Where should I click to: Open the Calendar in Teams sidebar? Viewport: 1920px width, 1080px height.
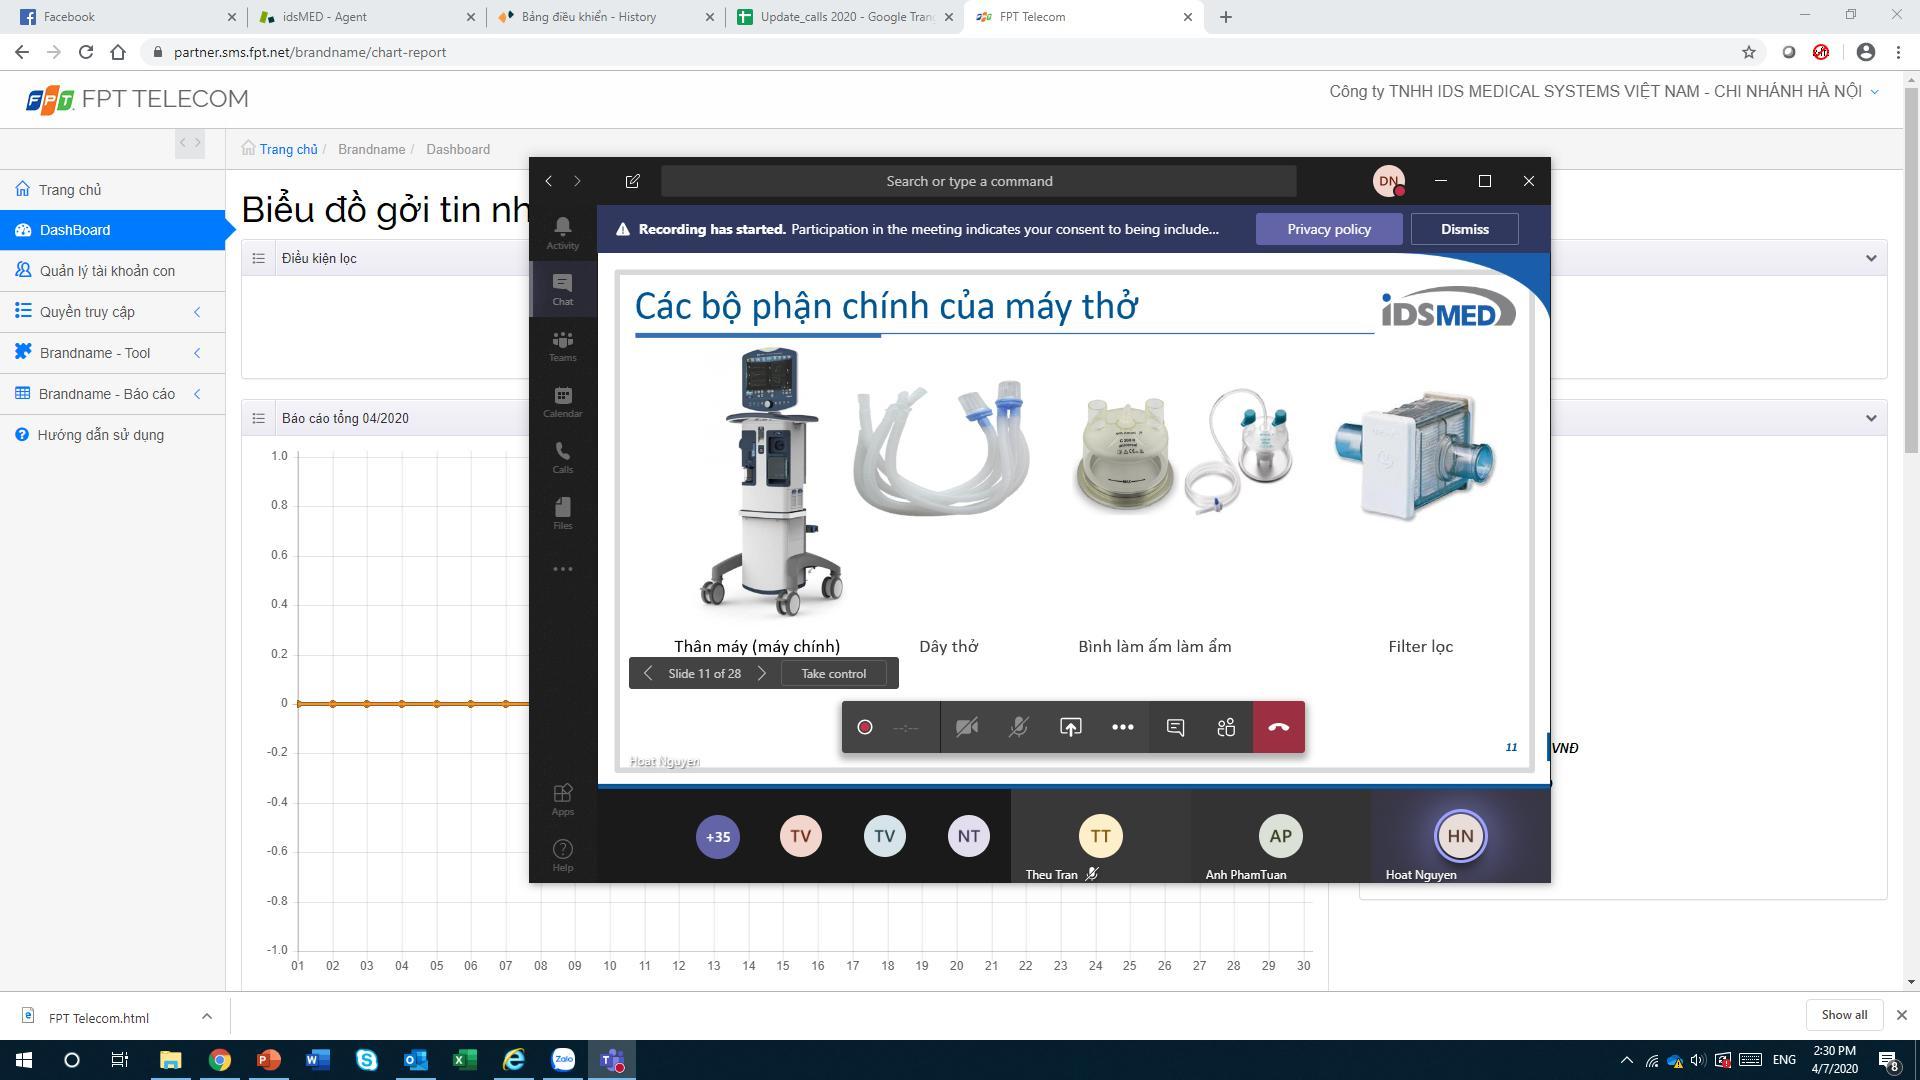coord(562,402)
